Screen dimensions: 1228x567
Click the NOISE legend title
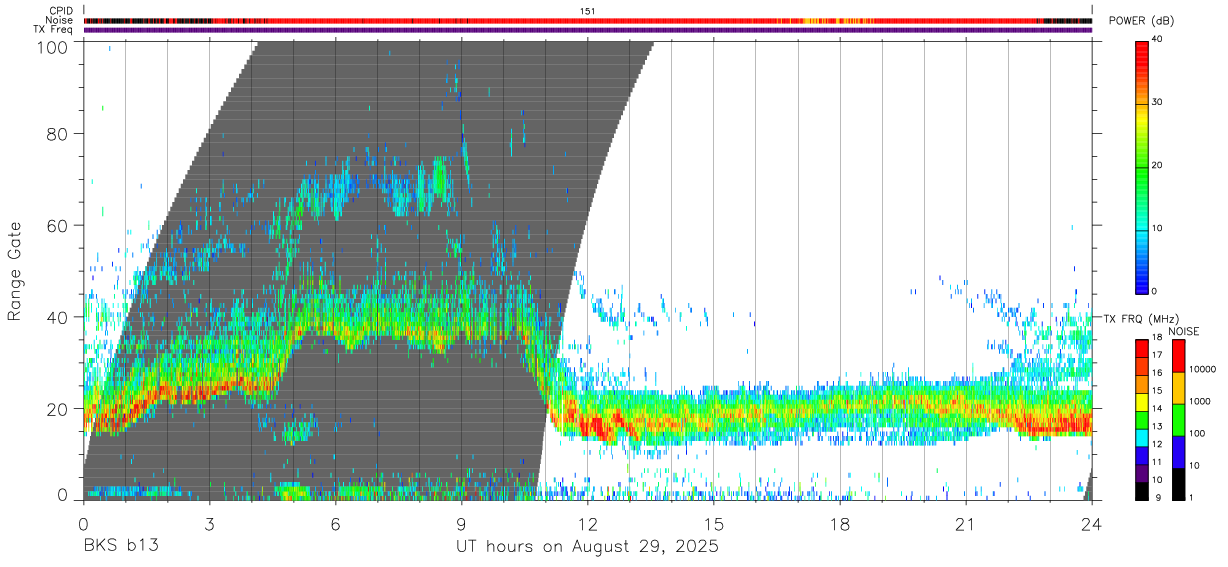click(x=1184, y=331)
